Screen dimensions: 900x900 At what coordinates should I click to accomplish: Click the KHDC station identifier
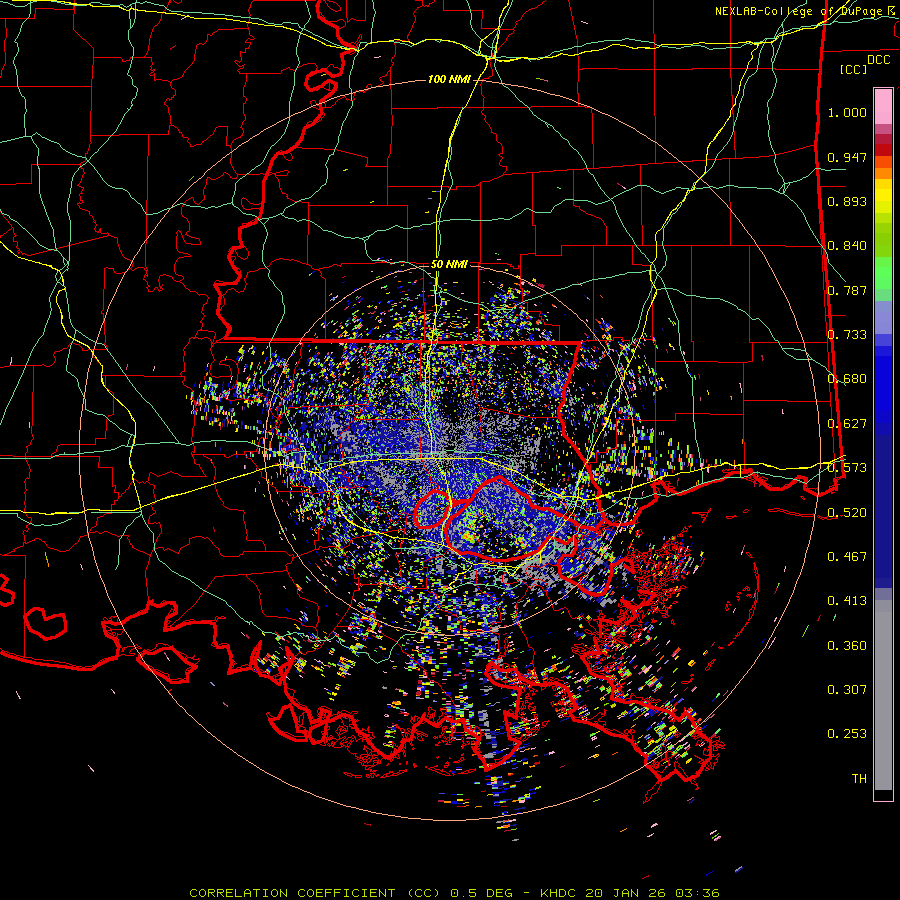point(560,893)
